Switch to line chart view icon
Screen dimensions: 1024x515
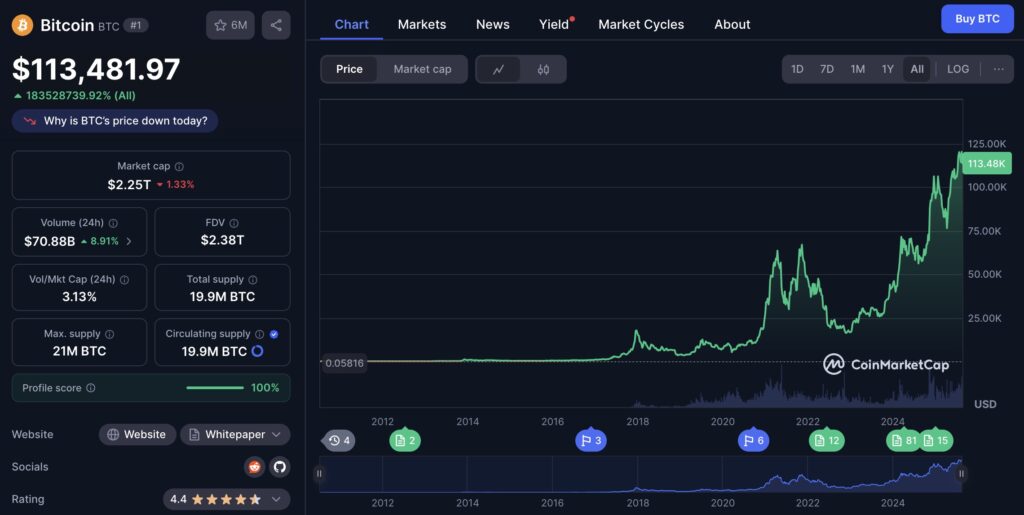(x=498, y=69)
